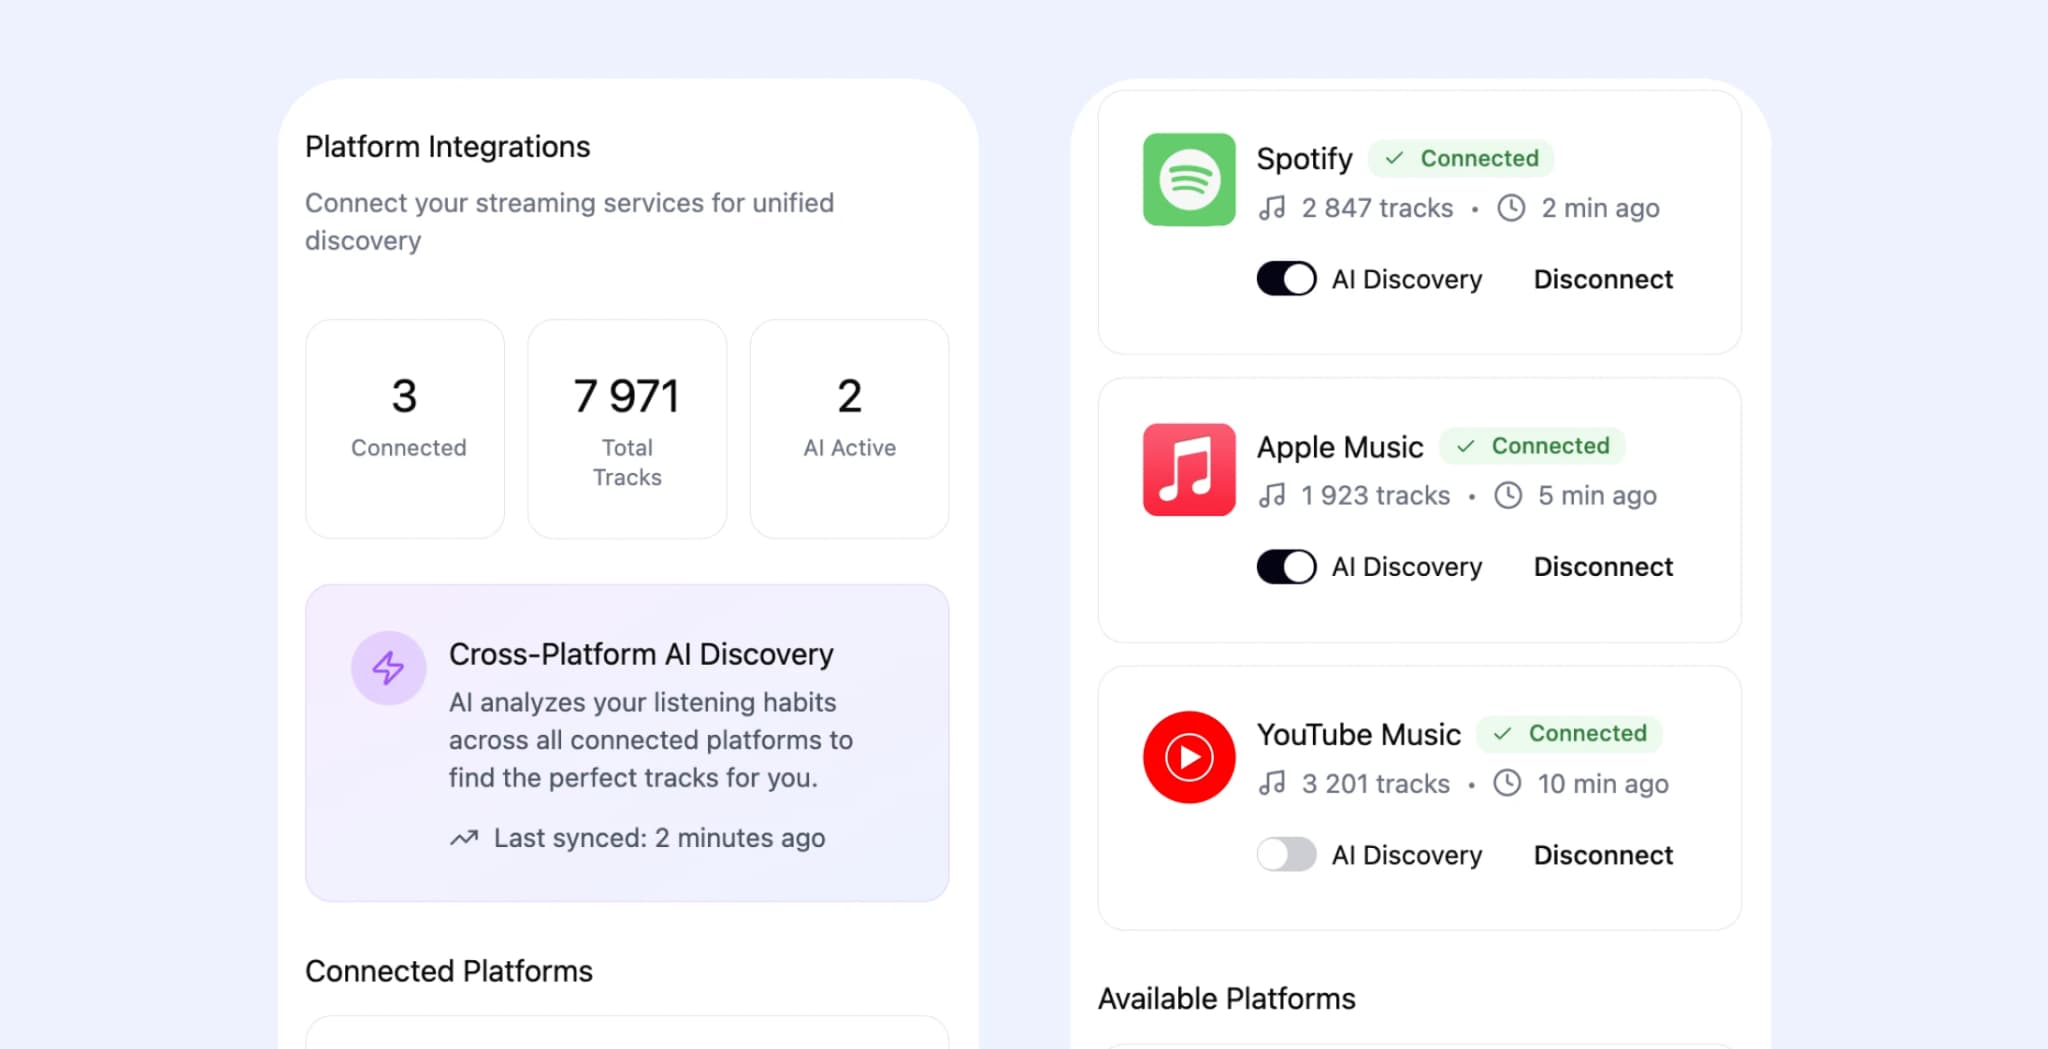Disconnect the Spotify platform
Viewport: 2048px width, 1049px height.
tap(1602, 279)
